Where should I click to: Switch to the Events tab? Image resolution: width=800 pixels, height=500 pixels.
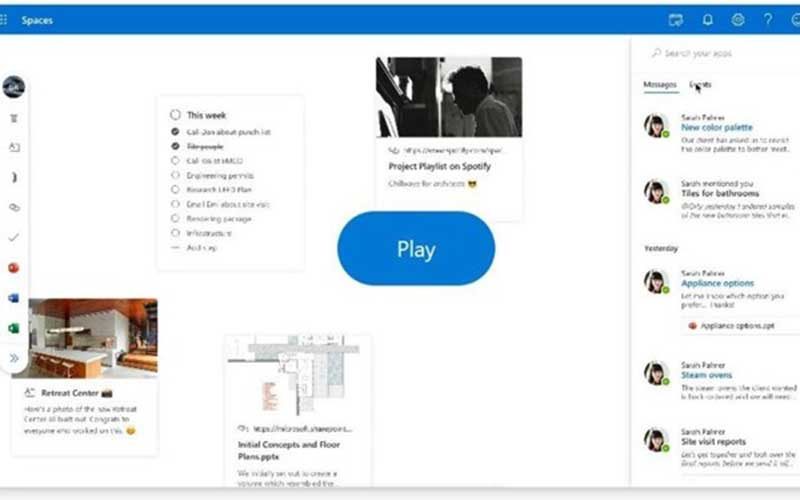click(700, 85)
